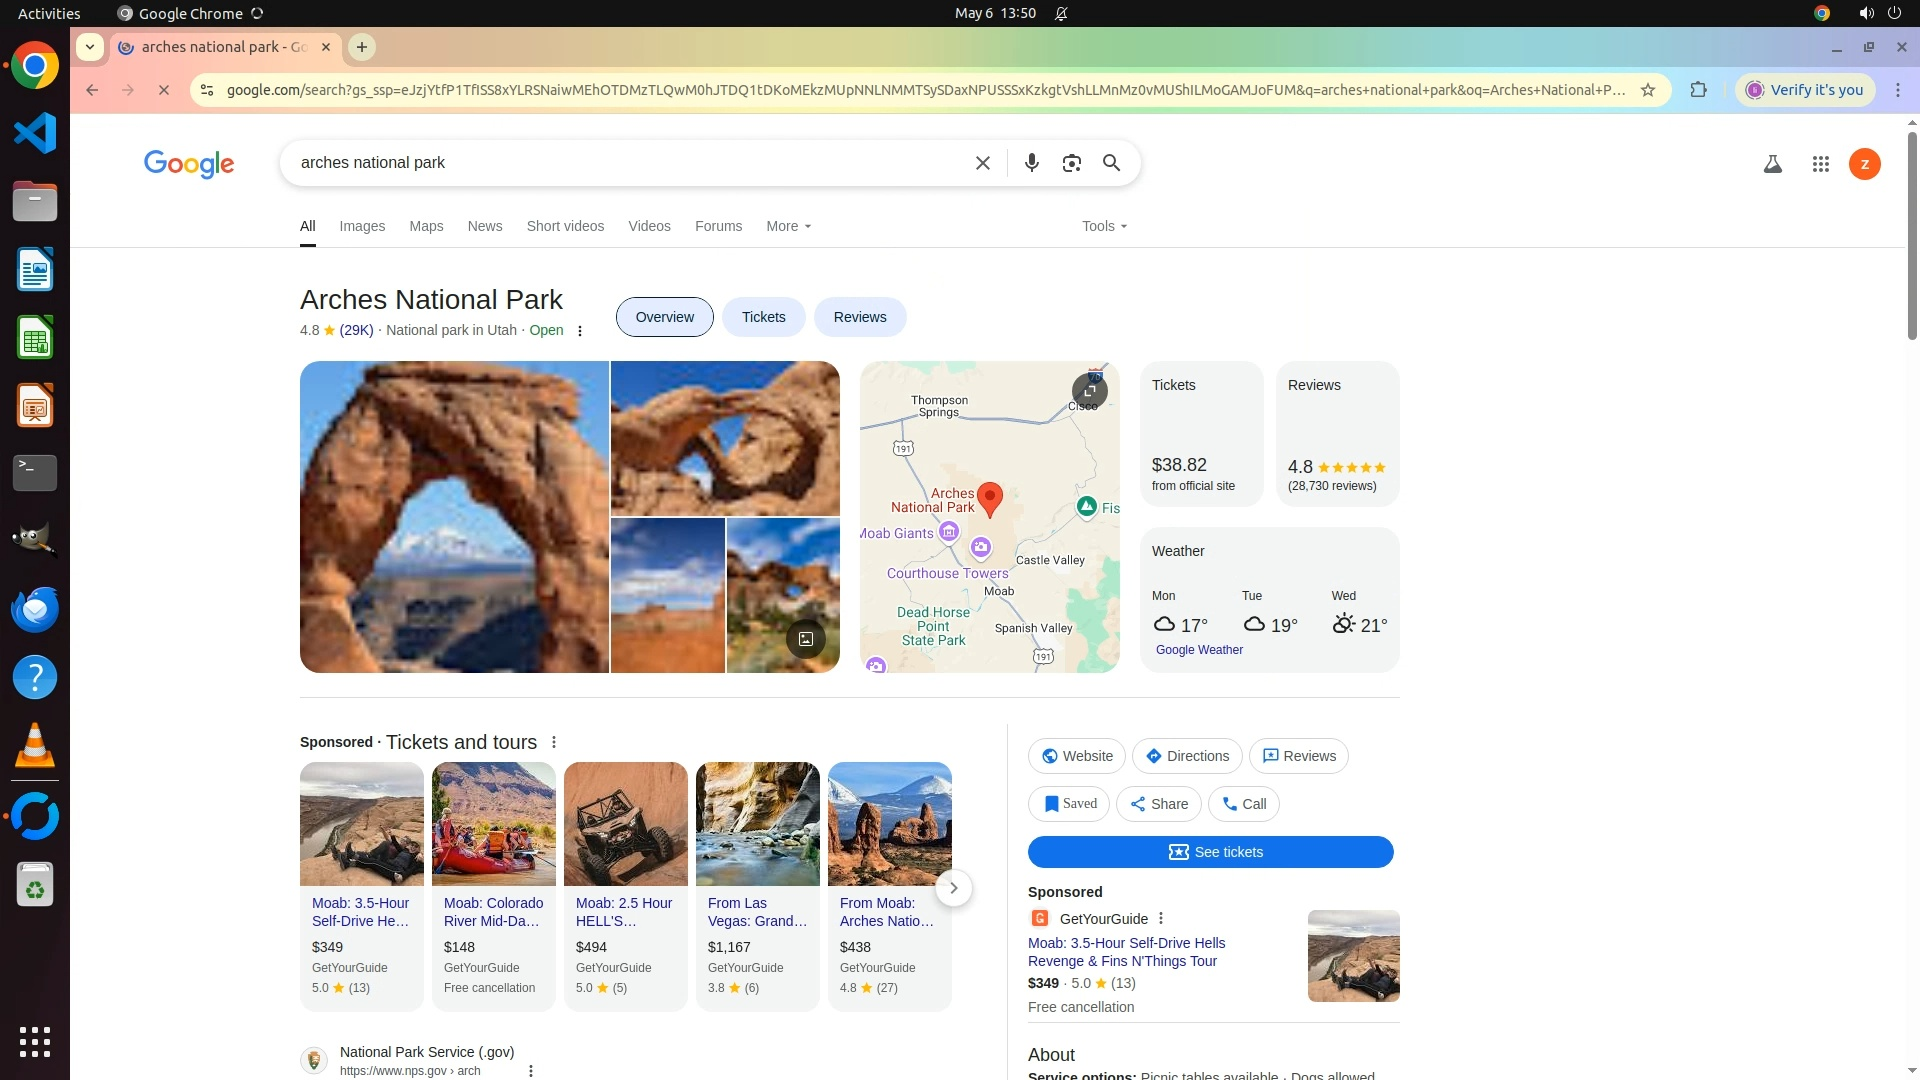1920x1080 pixels.
Task: Open the Google apps grid
Action: [x=1820, y=164]
